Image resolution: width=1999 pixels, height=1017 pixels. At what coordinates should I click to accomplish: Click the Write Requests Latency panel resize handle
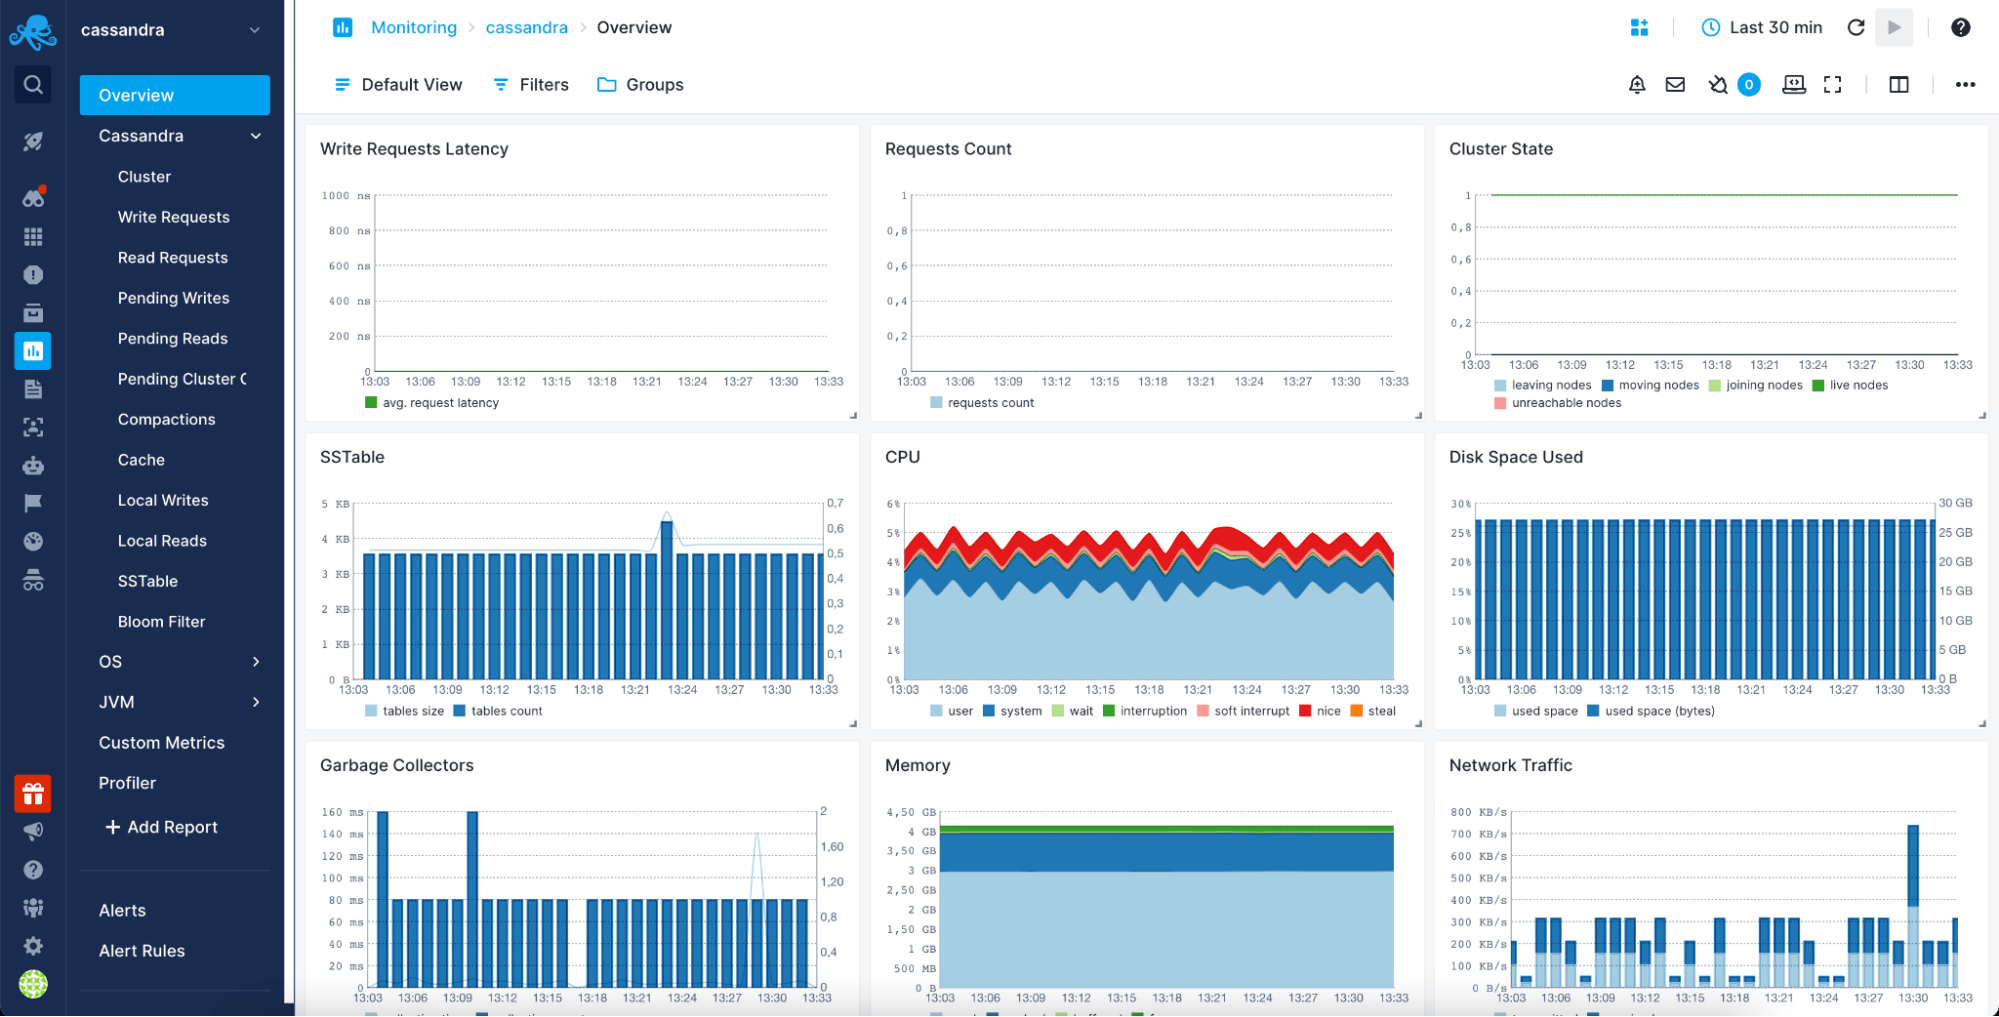pos(853,416)
